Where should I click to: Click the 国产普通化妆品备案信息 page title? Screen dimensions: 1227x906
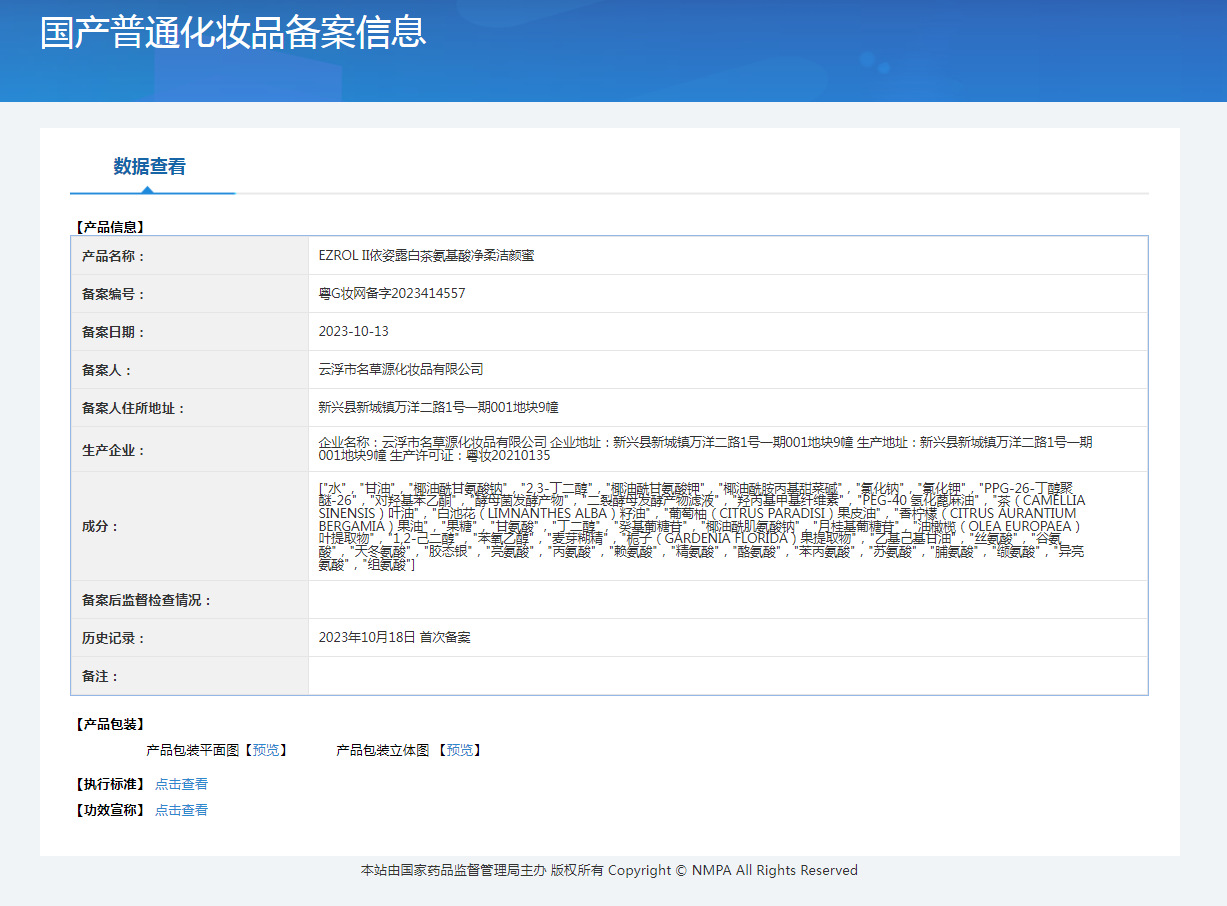233,32
